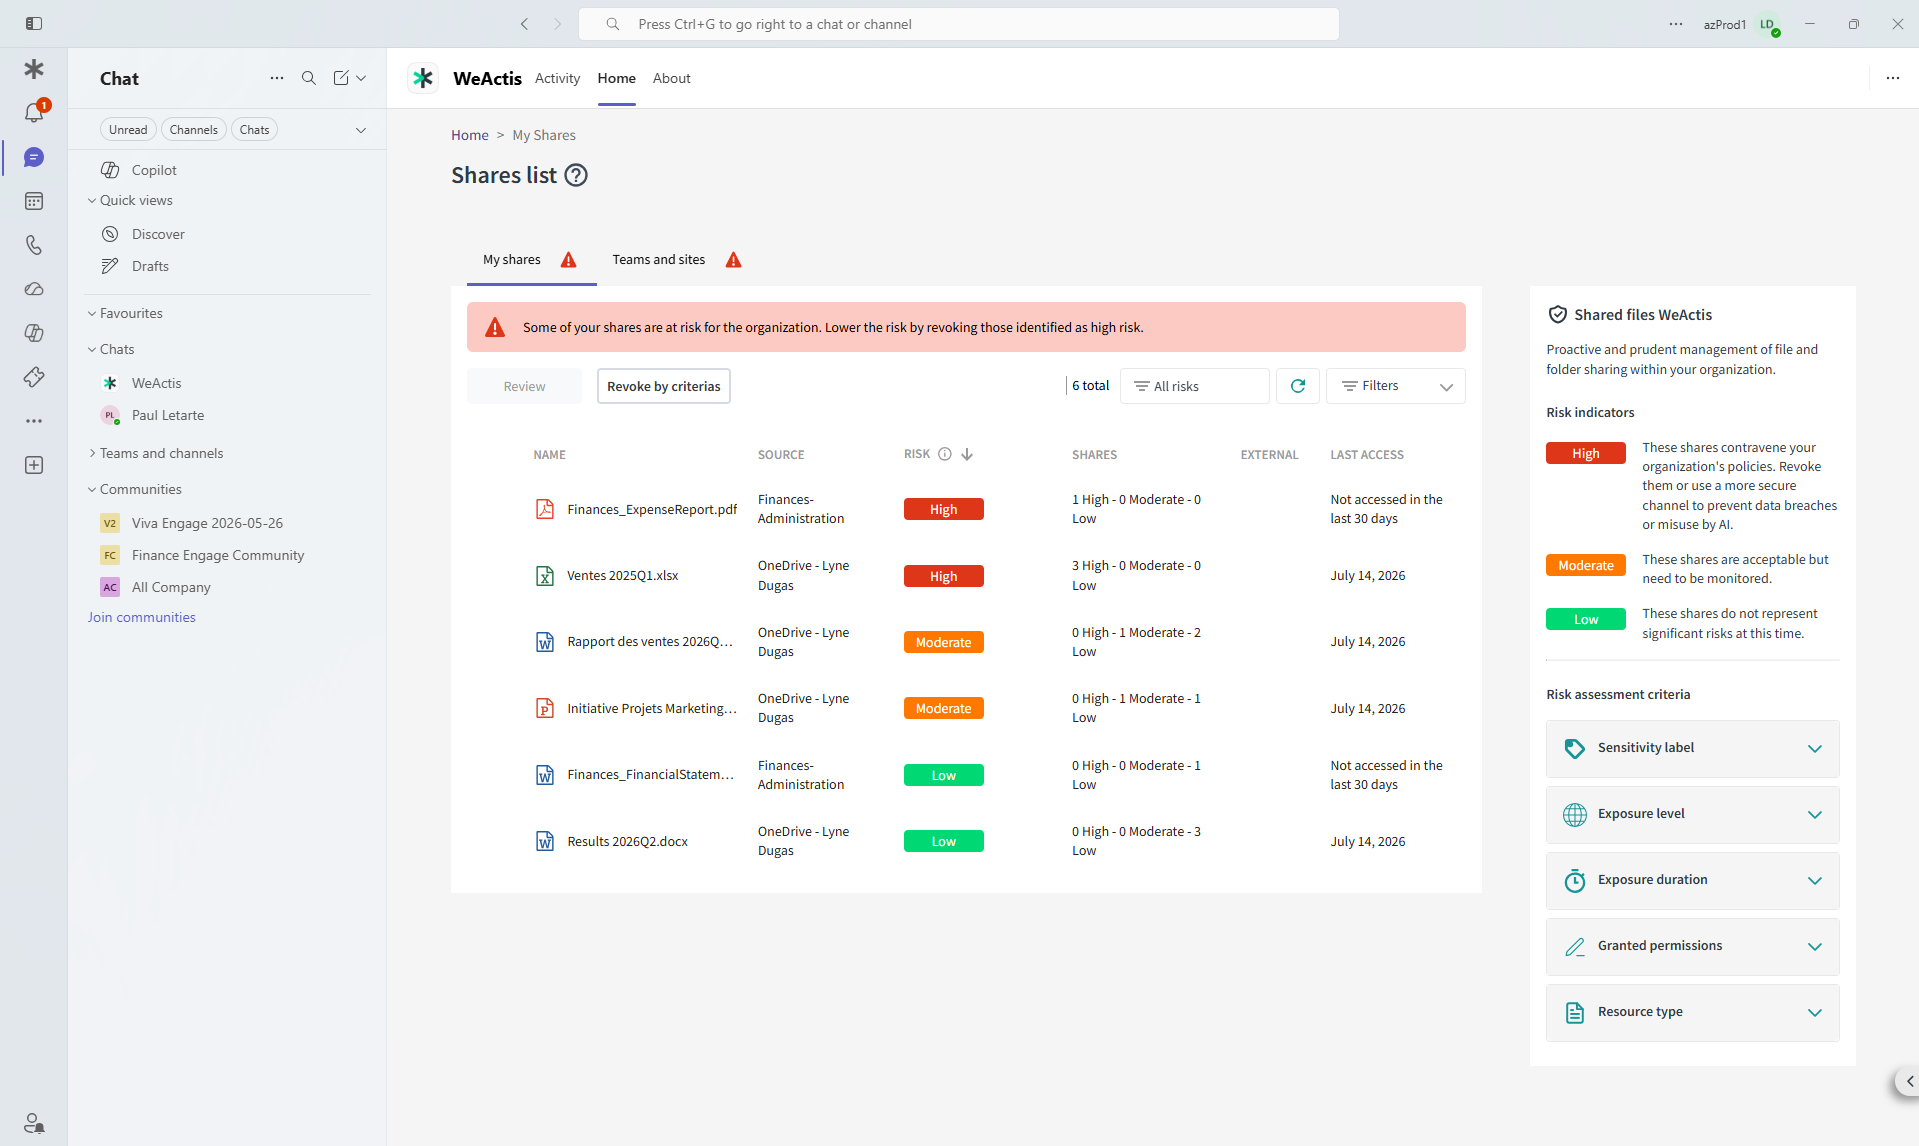
Task: Expand the collapsed side panel arrow
Action: [x=1909, y=1081]
